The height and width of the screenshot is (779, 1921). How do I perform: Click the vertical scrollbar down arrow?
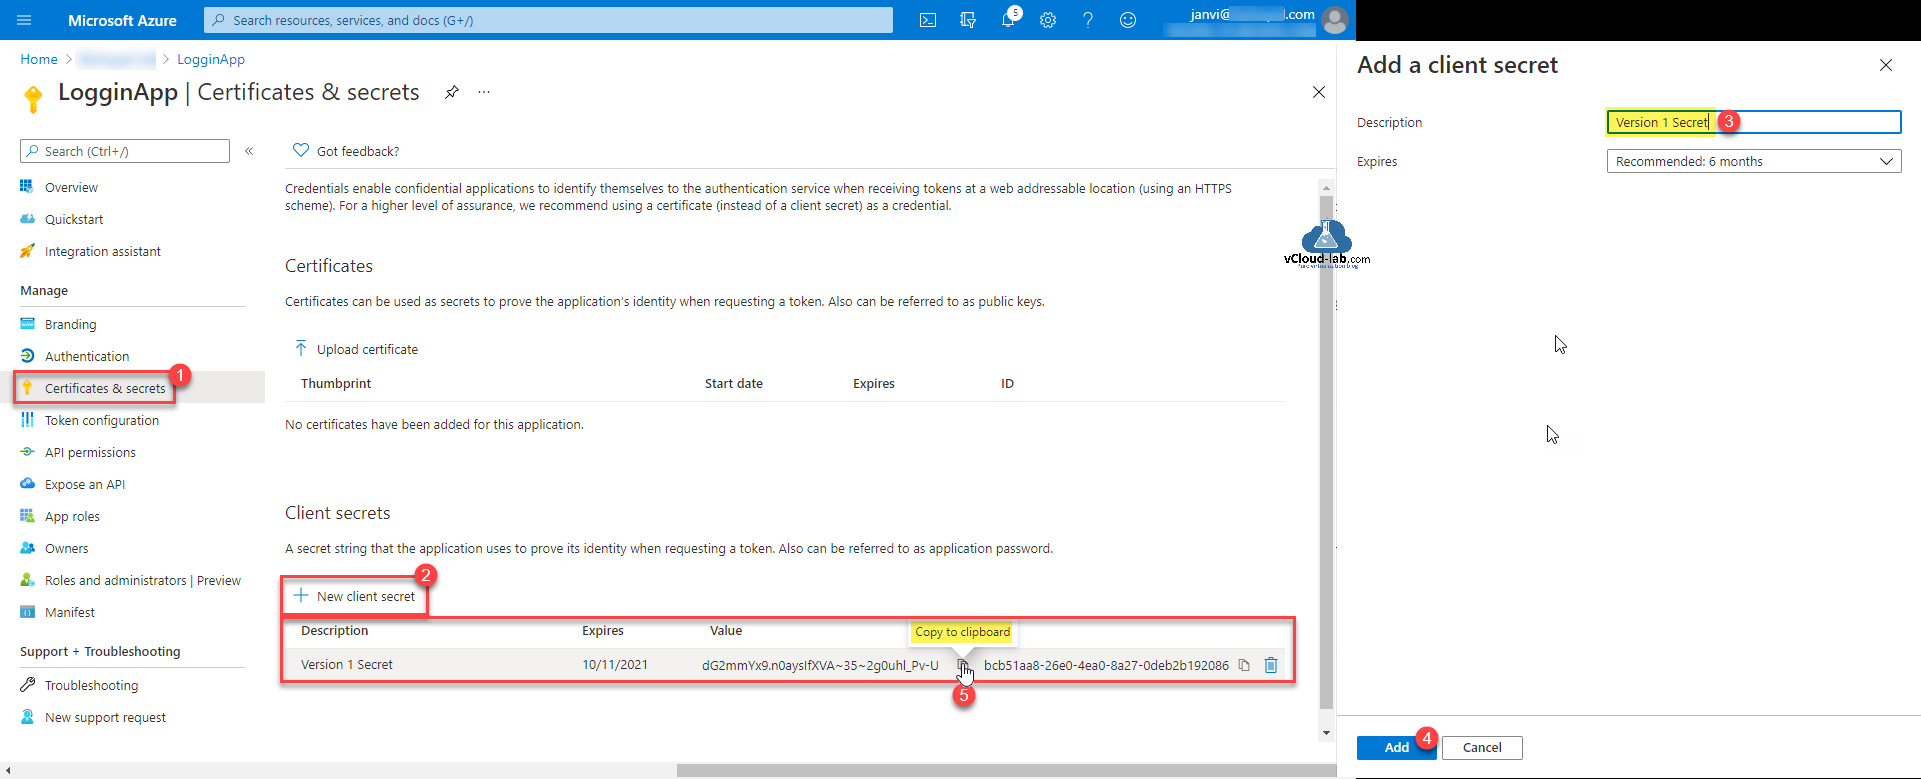point(1327,733)
